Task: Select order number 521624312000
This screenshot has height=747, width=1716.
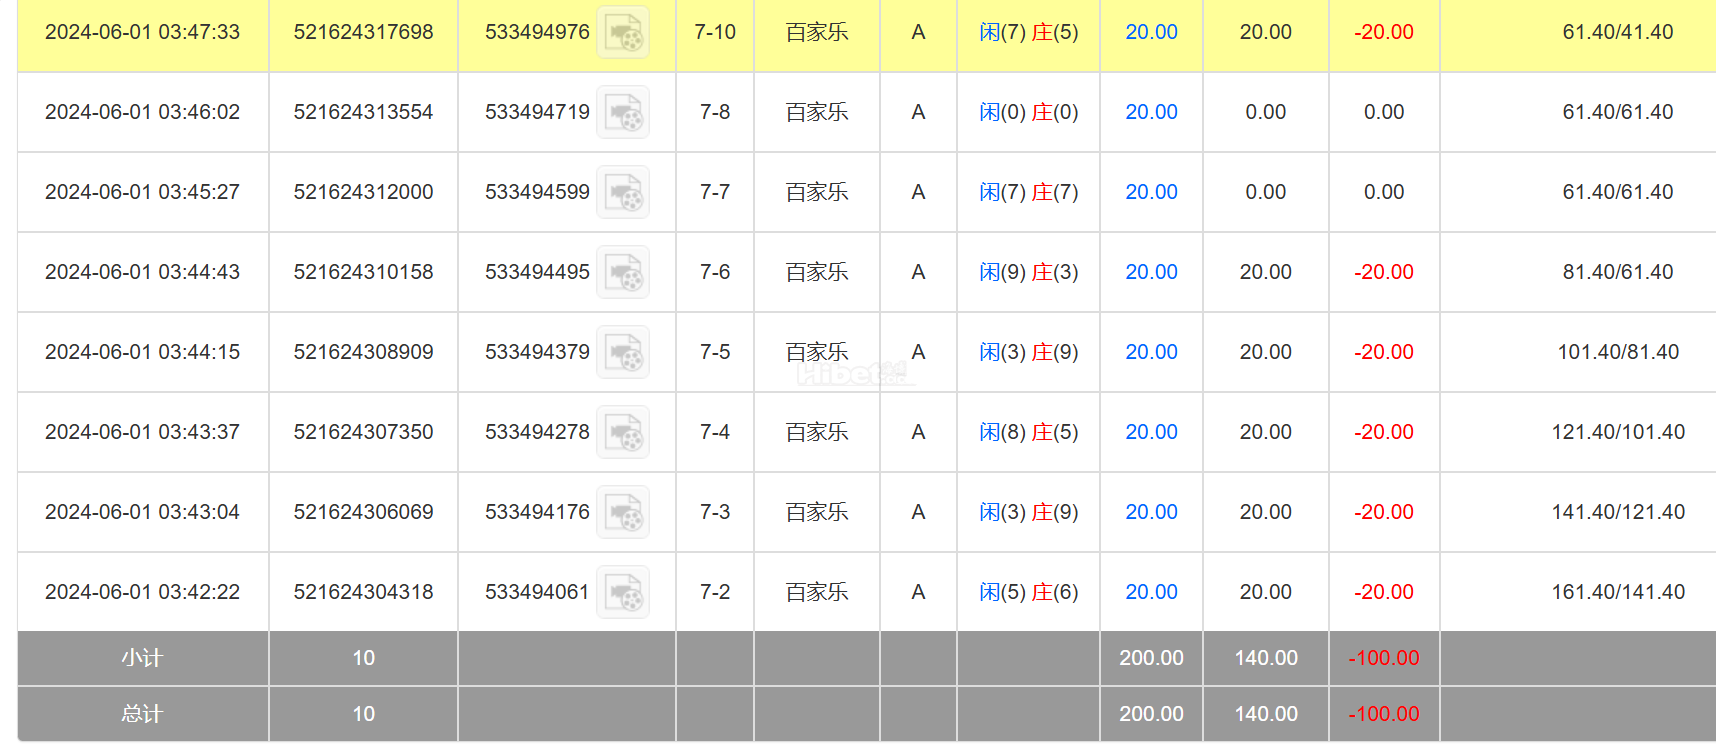Action: tap(363, 192)
